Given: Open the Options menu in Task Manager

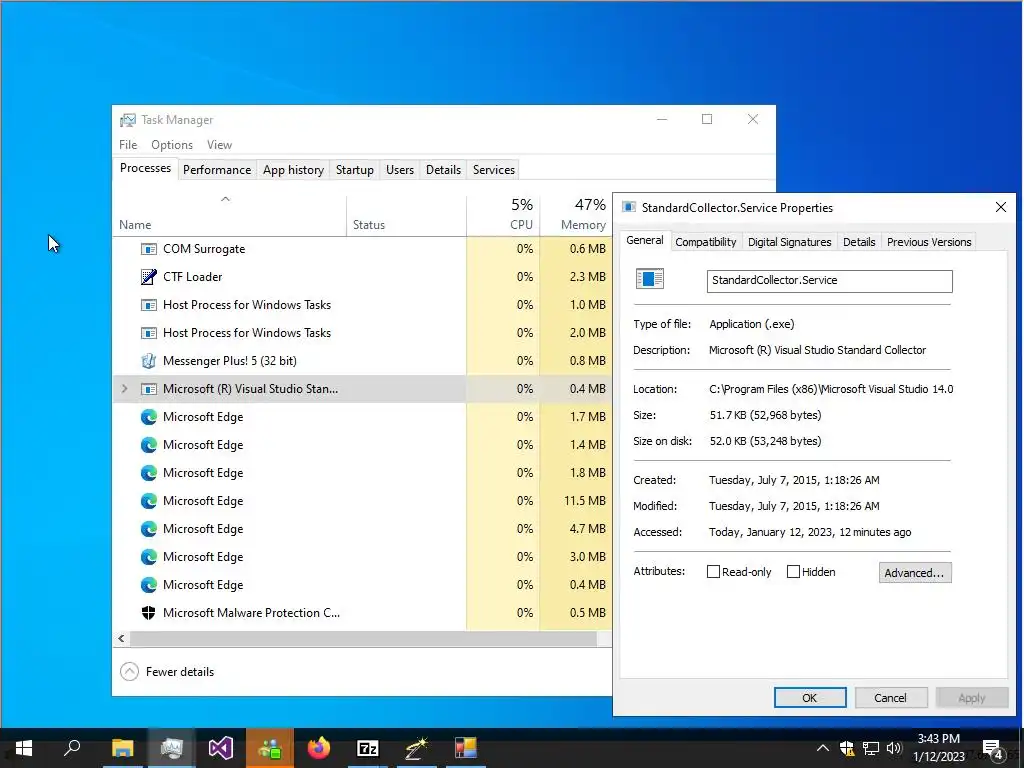Looking at the screenshot, I should pos(172,145).
